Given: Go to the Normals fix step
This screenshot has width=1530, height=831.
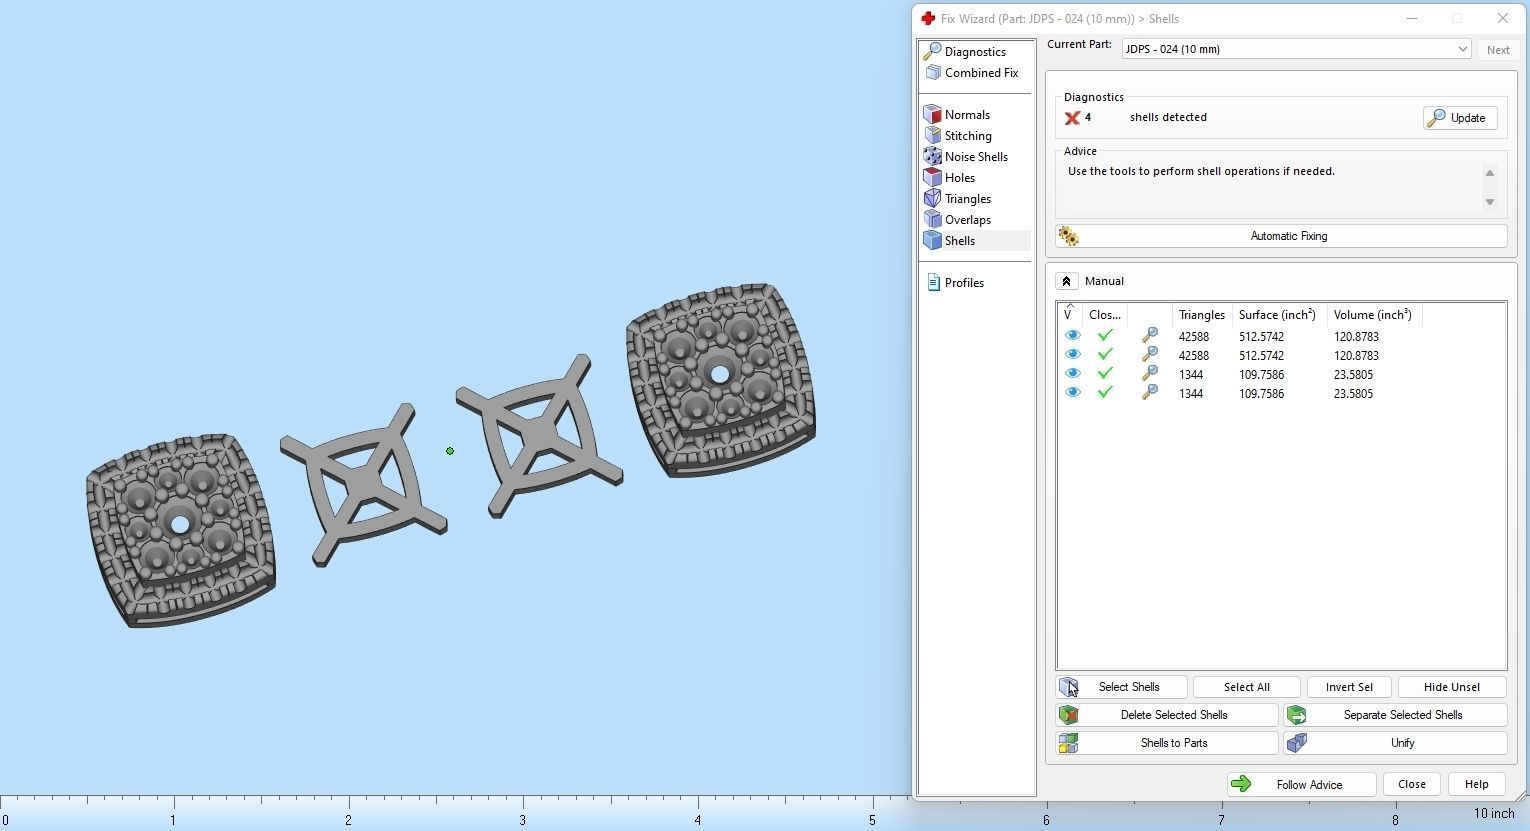Looking at the screenshot, I should pyautogui.click(x=957, y=115).
